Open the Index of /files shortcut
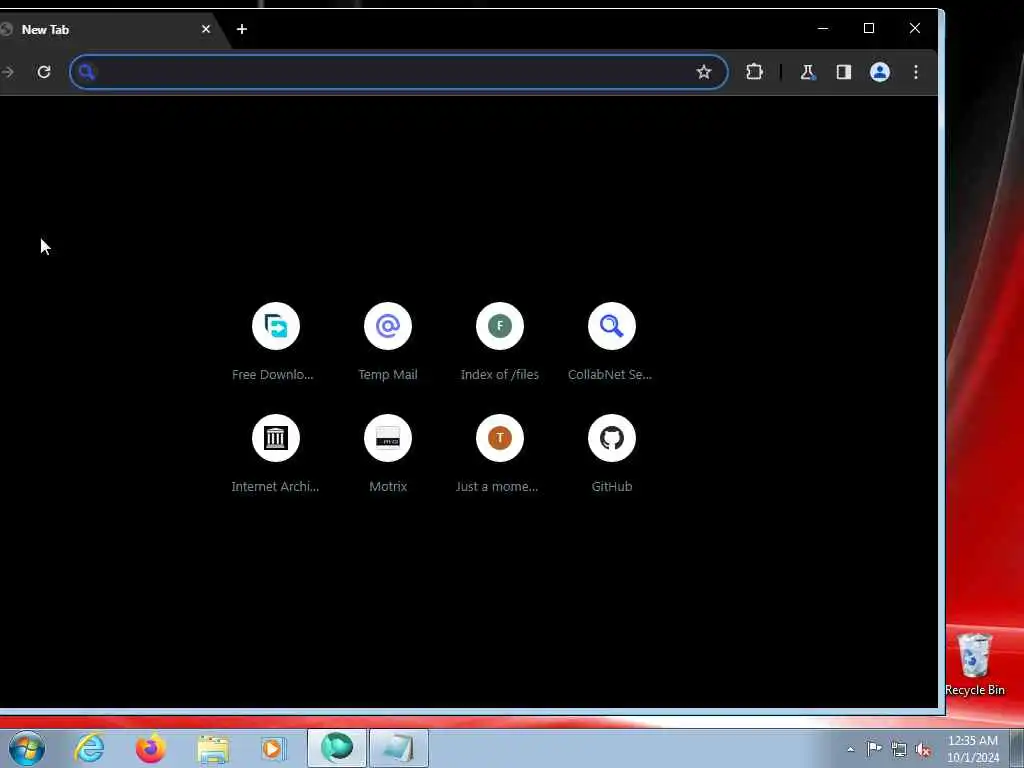Screen dimensions: 1024x768 click(x=500, y=342)
